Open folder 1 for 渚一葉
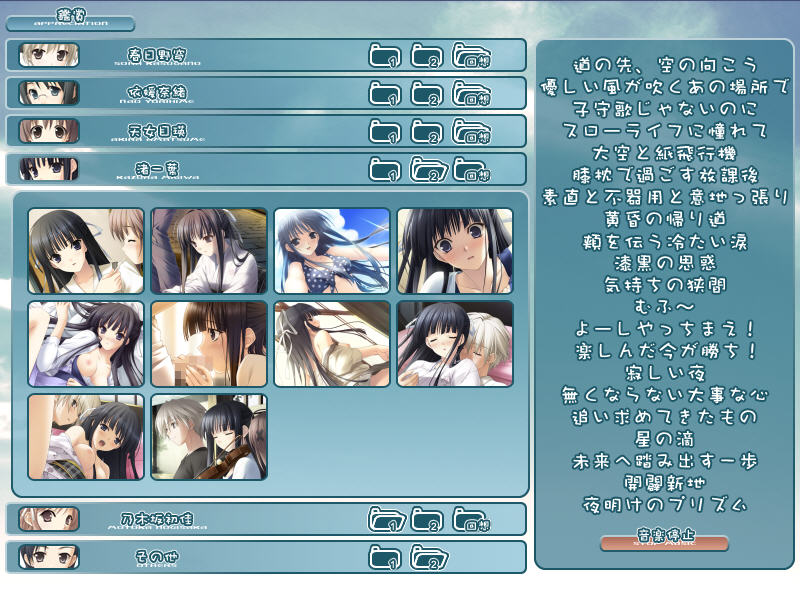The height and width of the screenshot is (600, 800). (x=385, y=169)
